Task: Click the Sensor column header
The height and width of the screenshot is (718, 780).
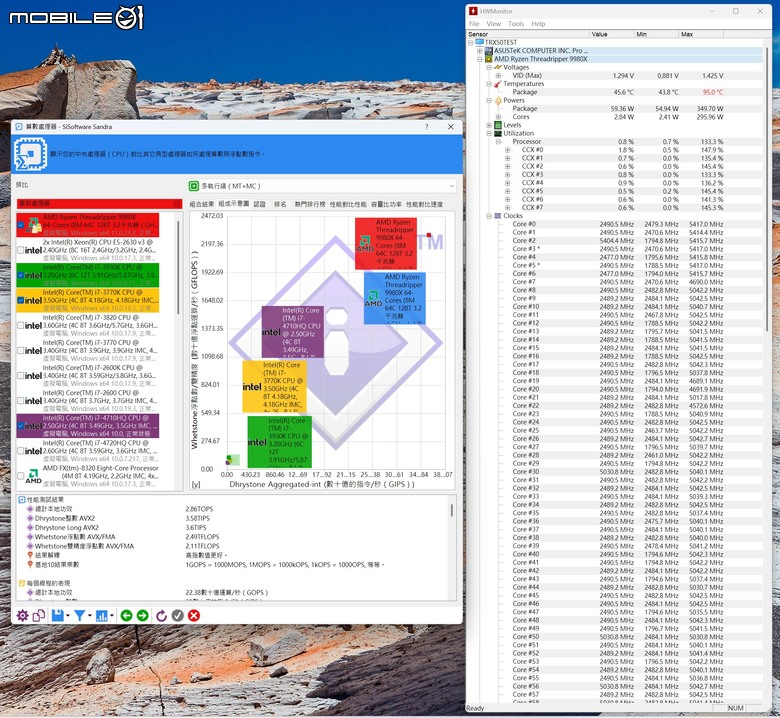Action: tap(528, 34)
